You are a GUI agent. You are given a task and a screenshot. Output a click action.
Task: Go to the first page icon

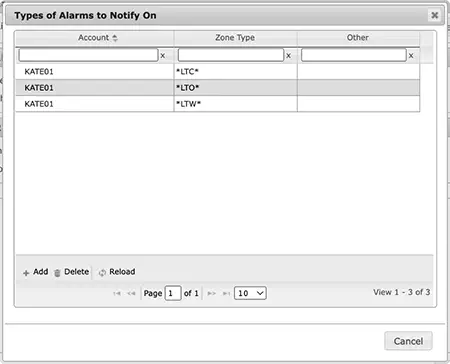(x=117, y=293)
